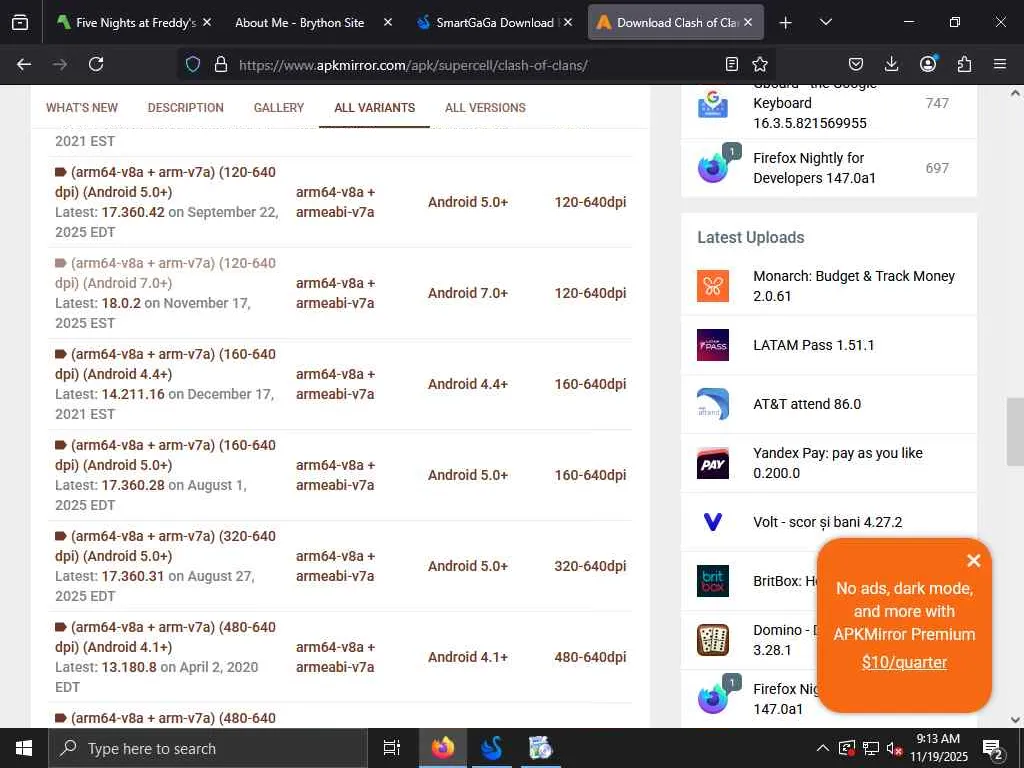Screen dimensions: 1024x768
Task: Open the ALL VERSIONS section tab
Action: click(485, 108)
